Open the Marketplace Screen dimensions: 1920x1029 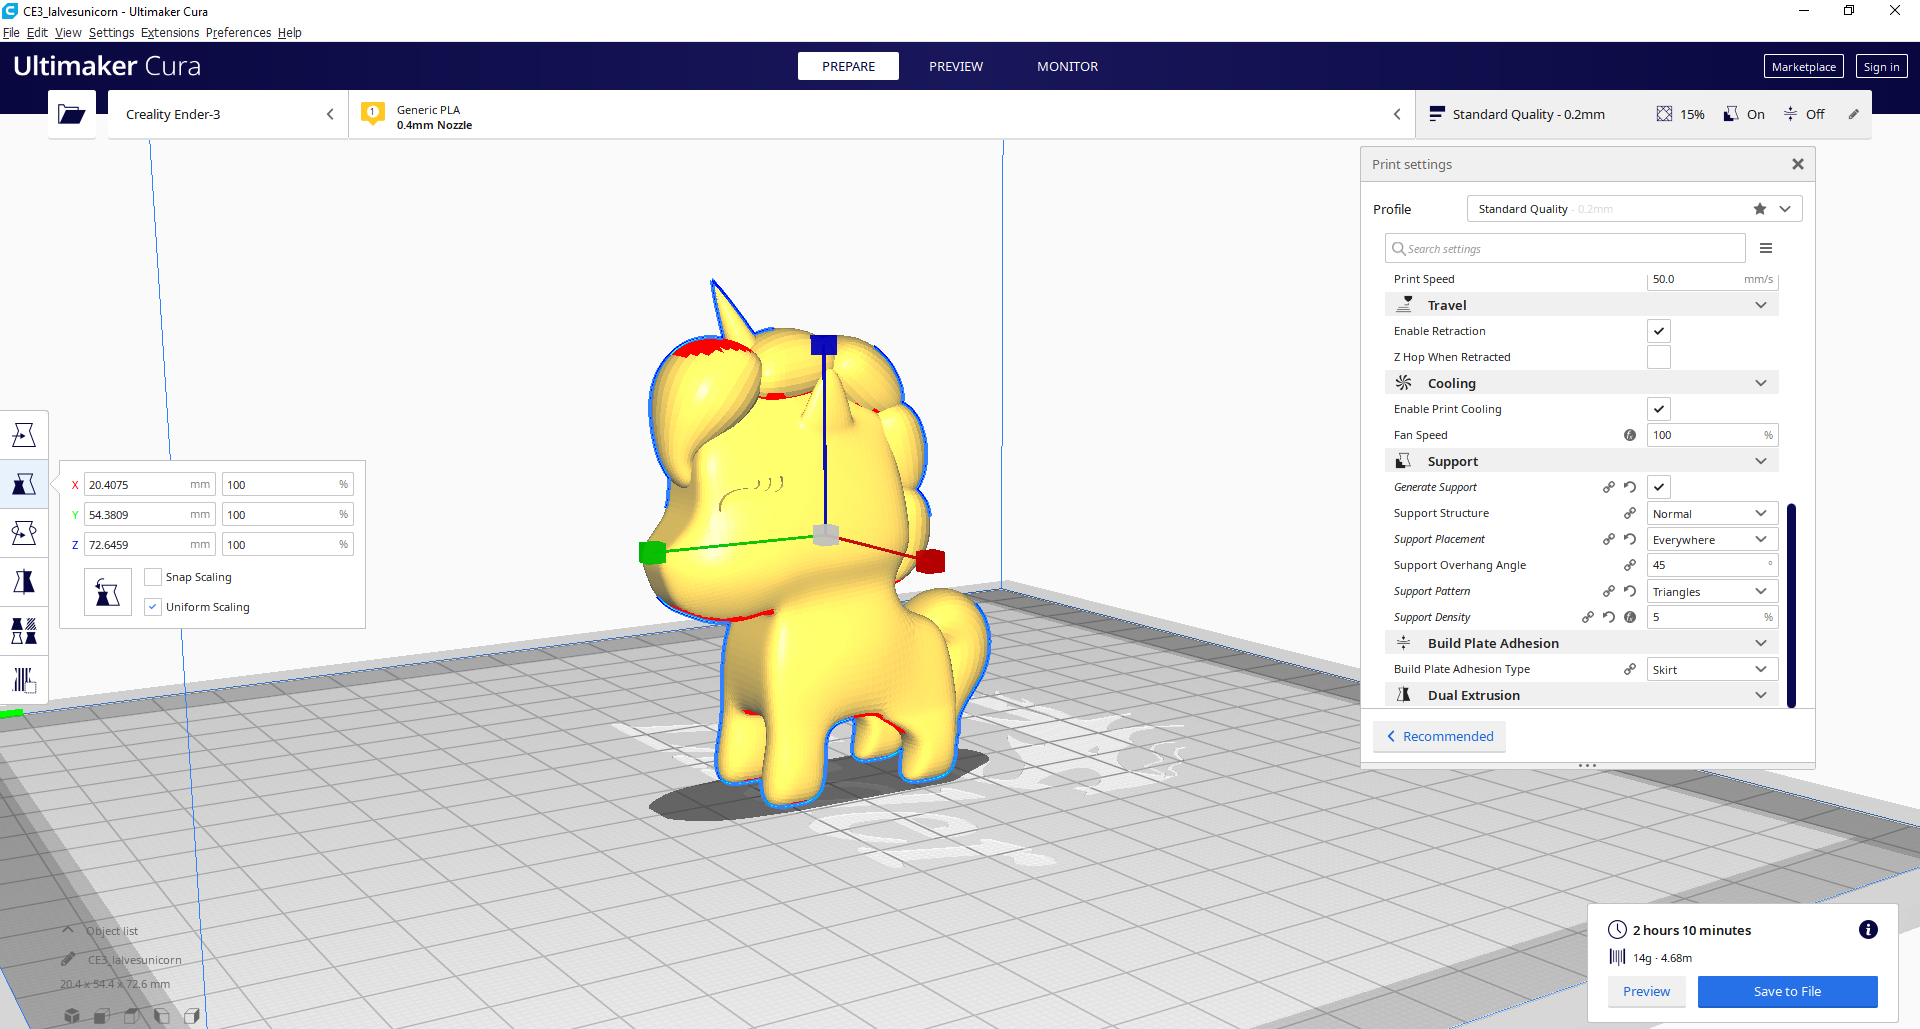pos(1804,66)
